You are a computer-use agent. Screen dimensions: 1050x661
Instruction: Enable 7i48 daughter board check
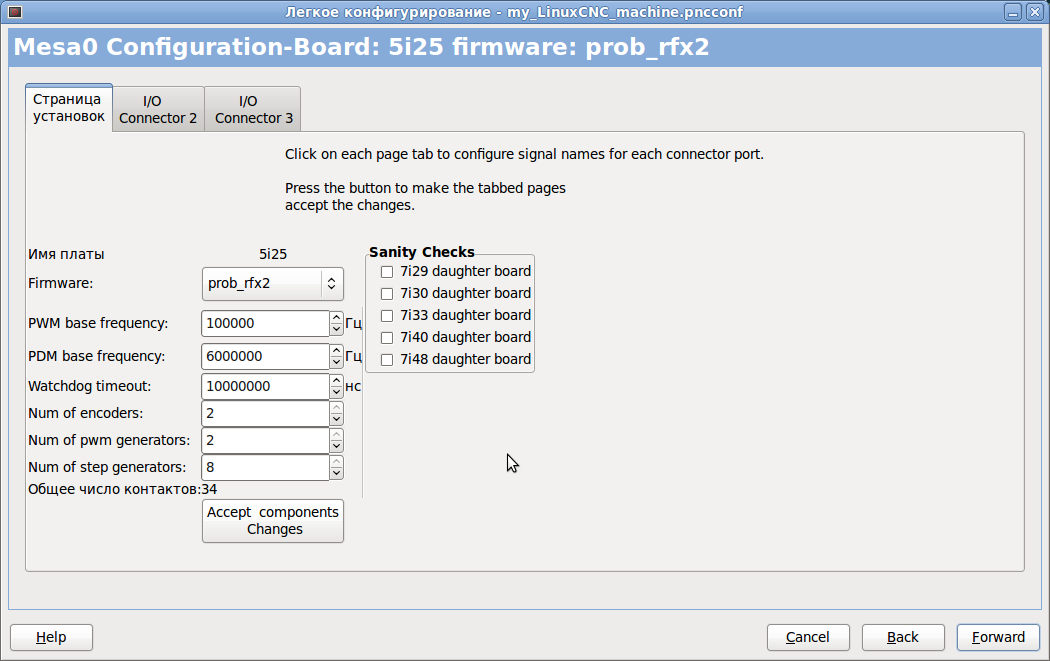pyautogui.click(x=387, y=360)
